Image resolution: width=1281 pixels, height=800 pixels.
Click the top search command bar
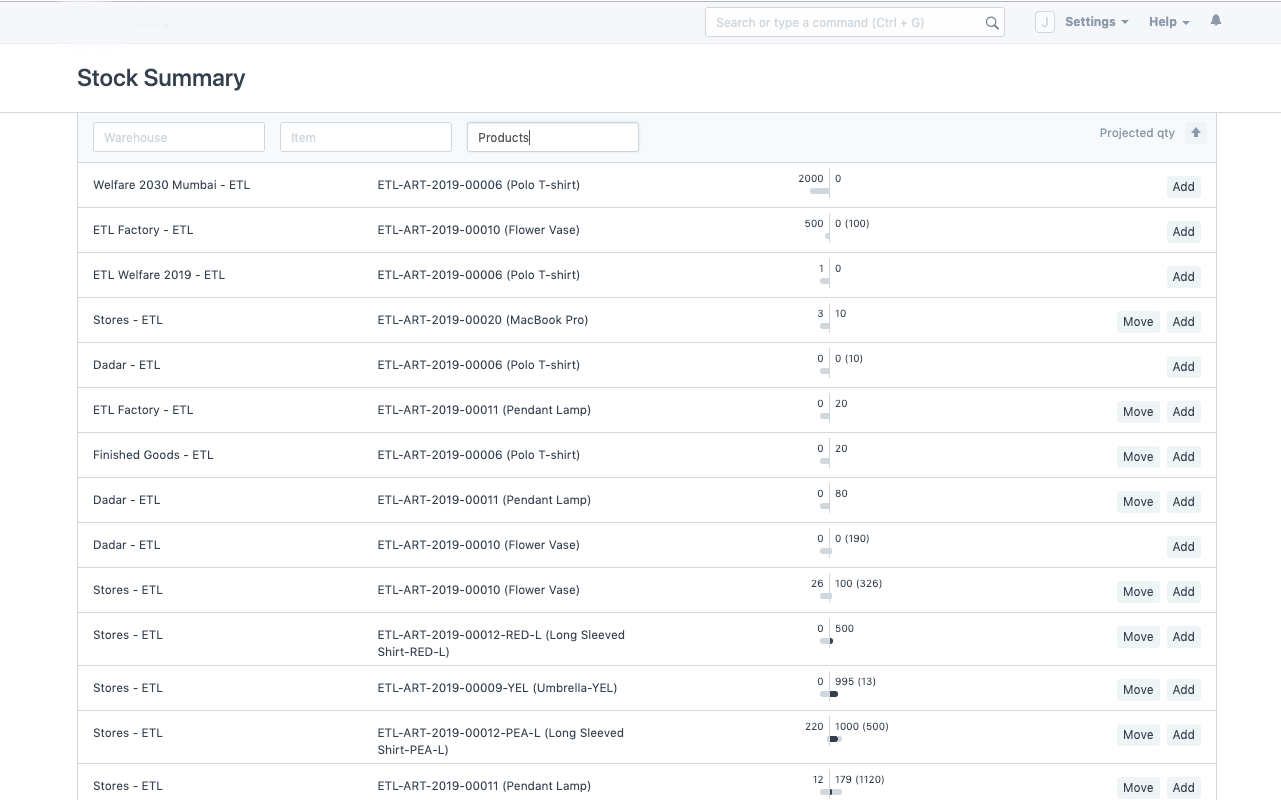(845, 23)
